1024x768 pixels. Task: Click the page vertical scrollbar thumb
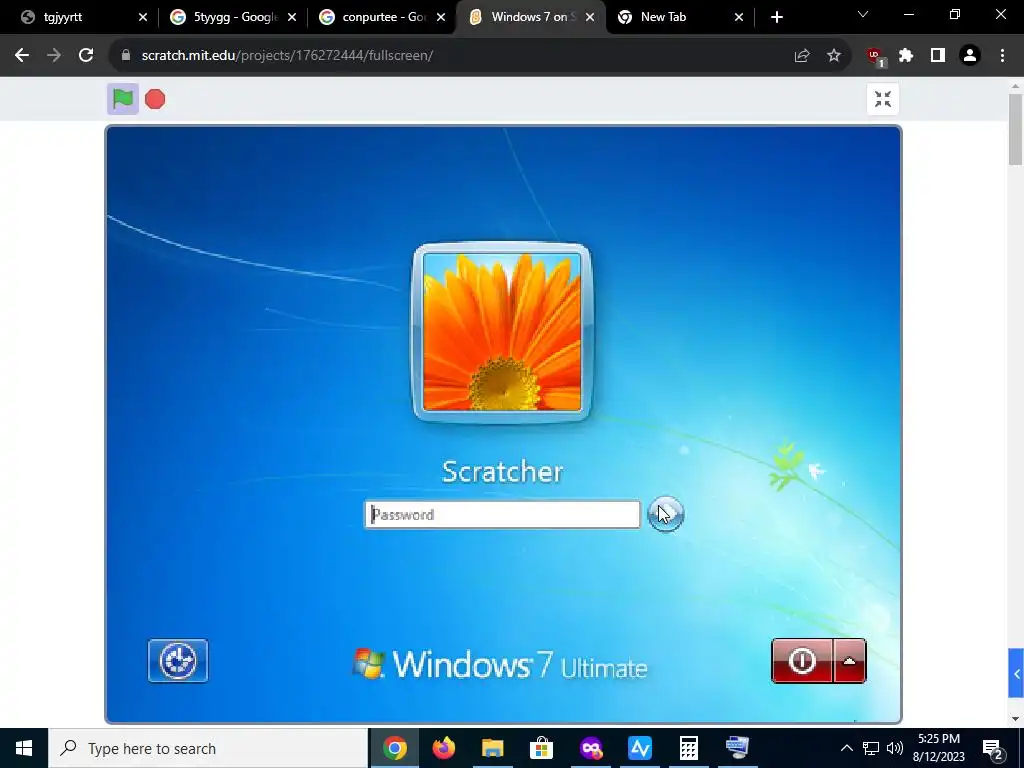click(x=1015, y=129)
